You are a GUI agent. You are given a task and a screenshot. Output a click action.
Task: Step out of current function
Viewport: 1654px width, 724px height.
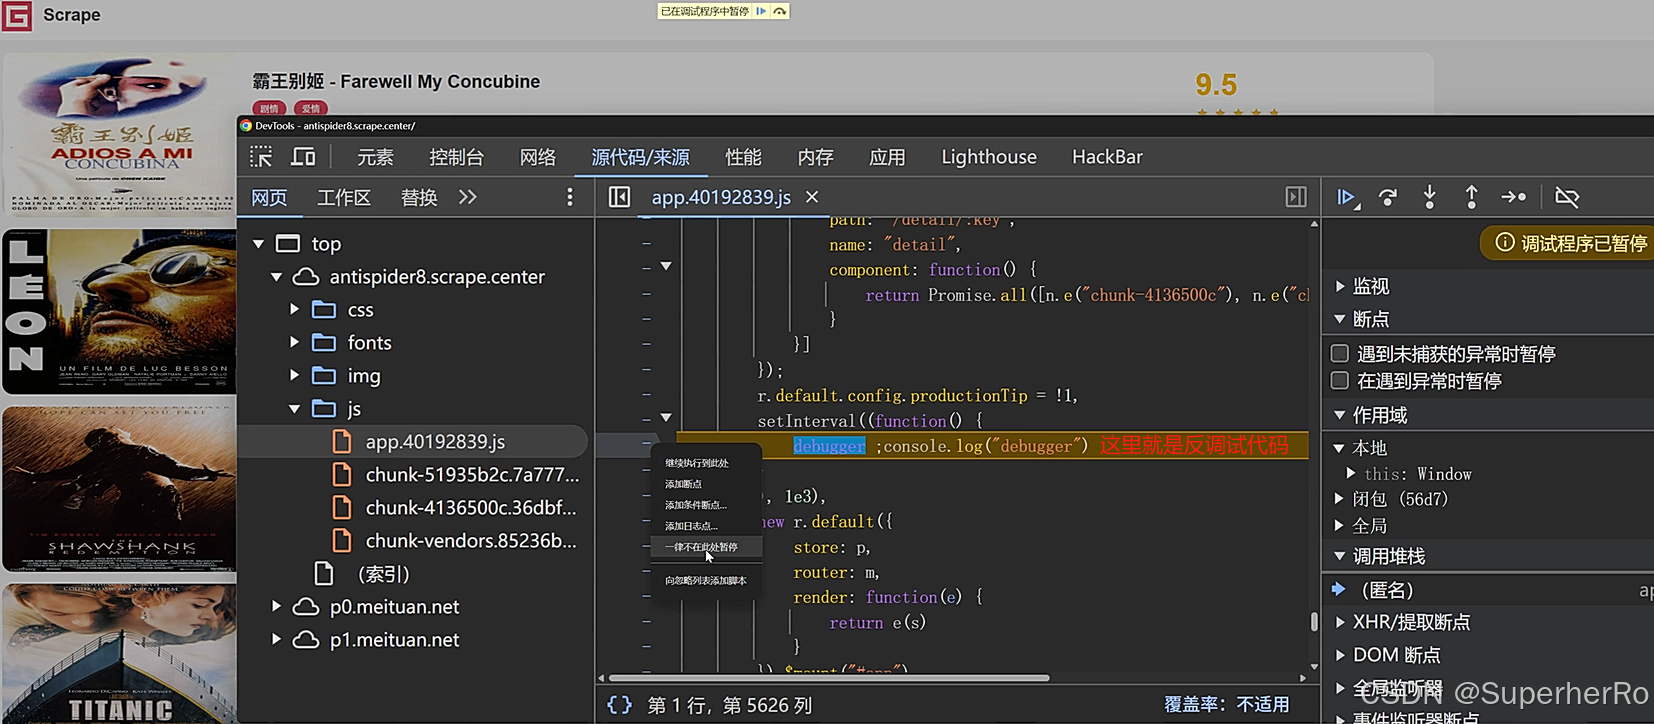(1471, 197)
